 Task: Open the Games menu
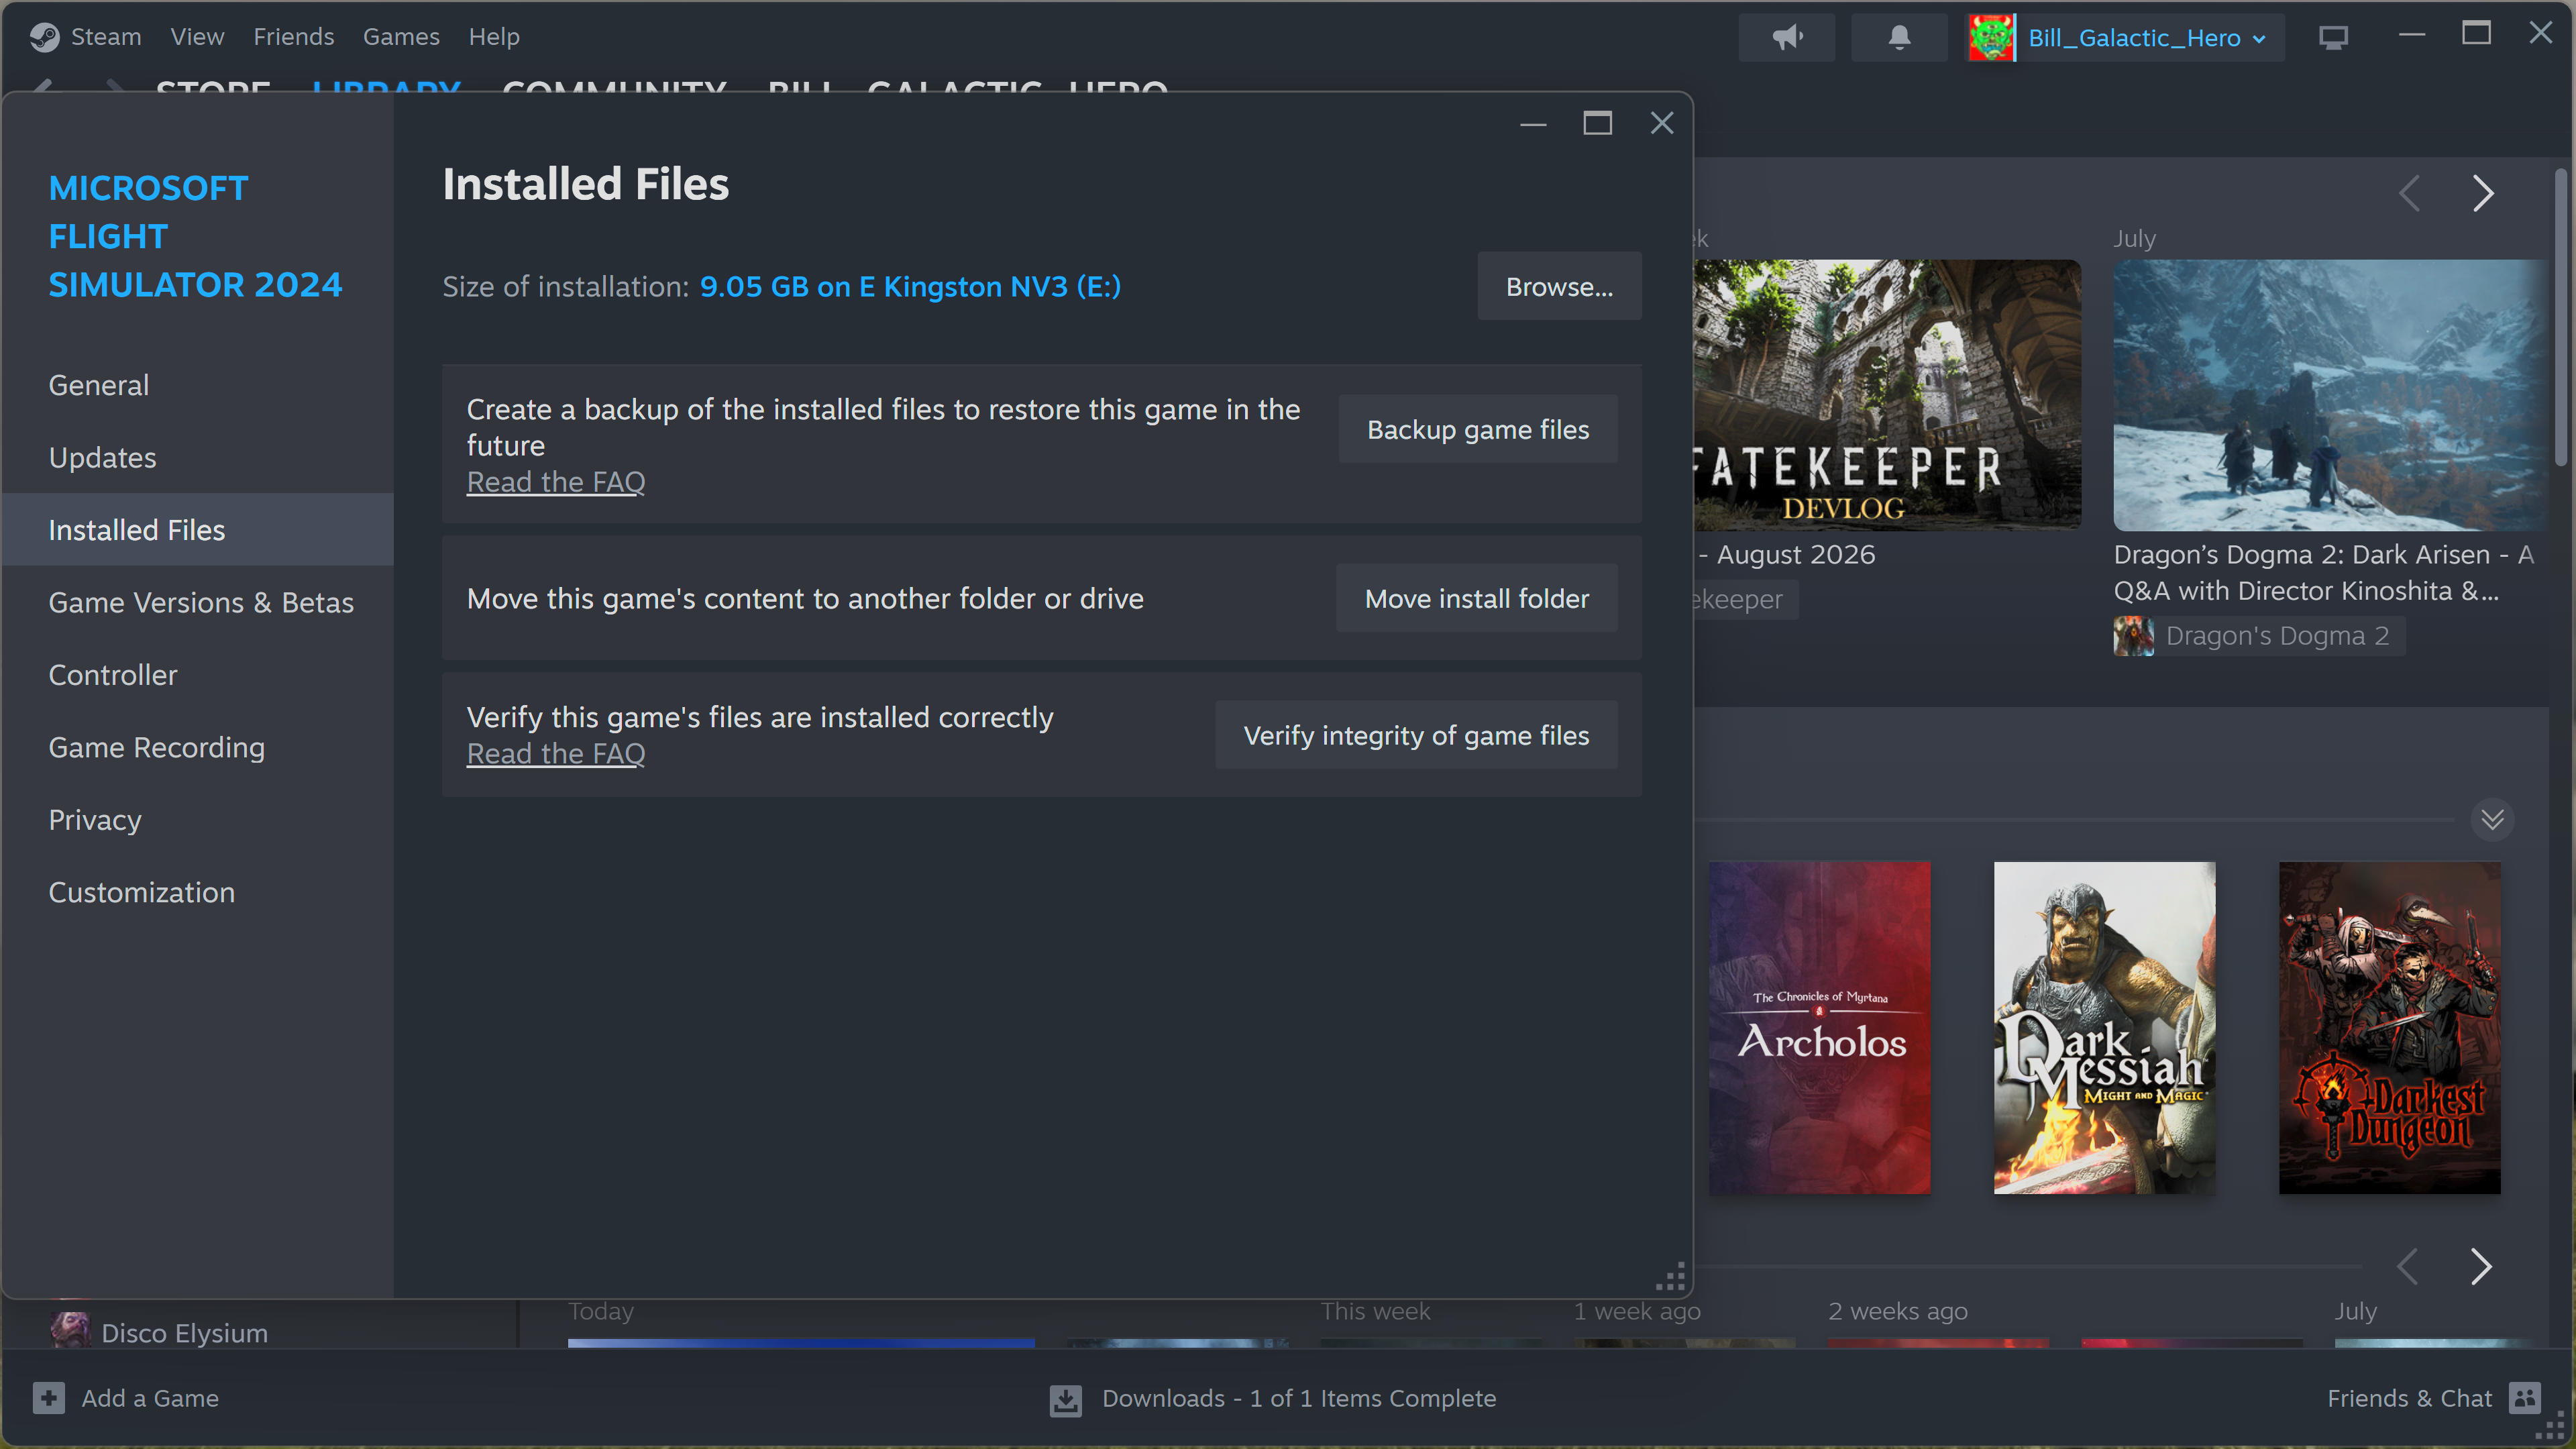(x=401, y=37)
